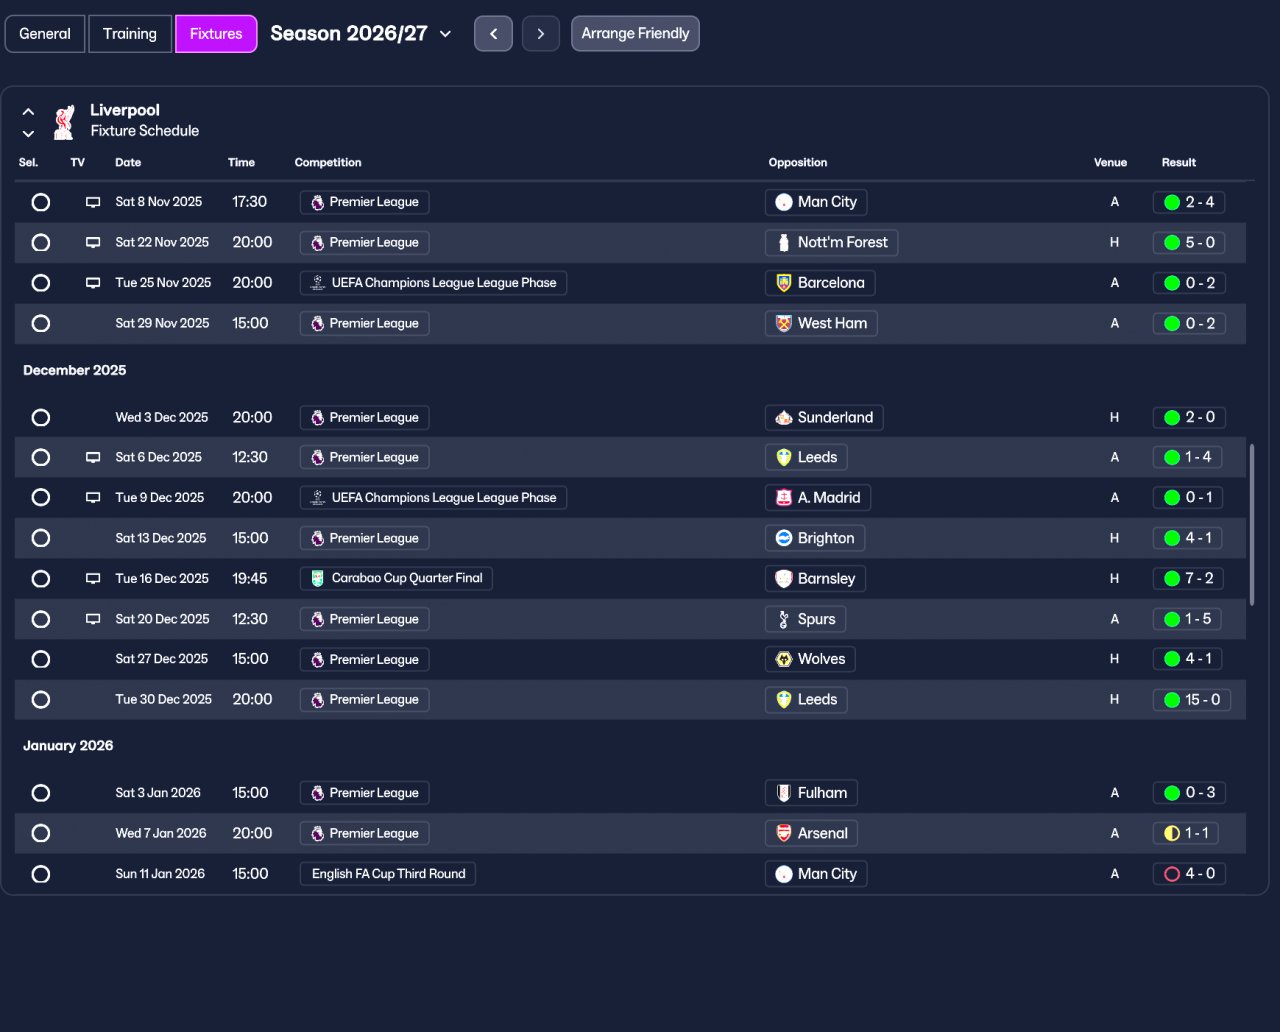Viewport: 1280px width, 1032px height.
Task: Select the Barcelona fixture radio button
Action: [41, 283]
